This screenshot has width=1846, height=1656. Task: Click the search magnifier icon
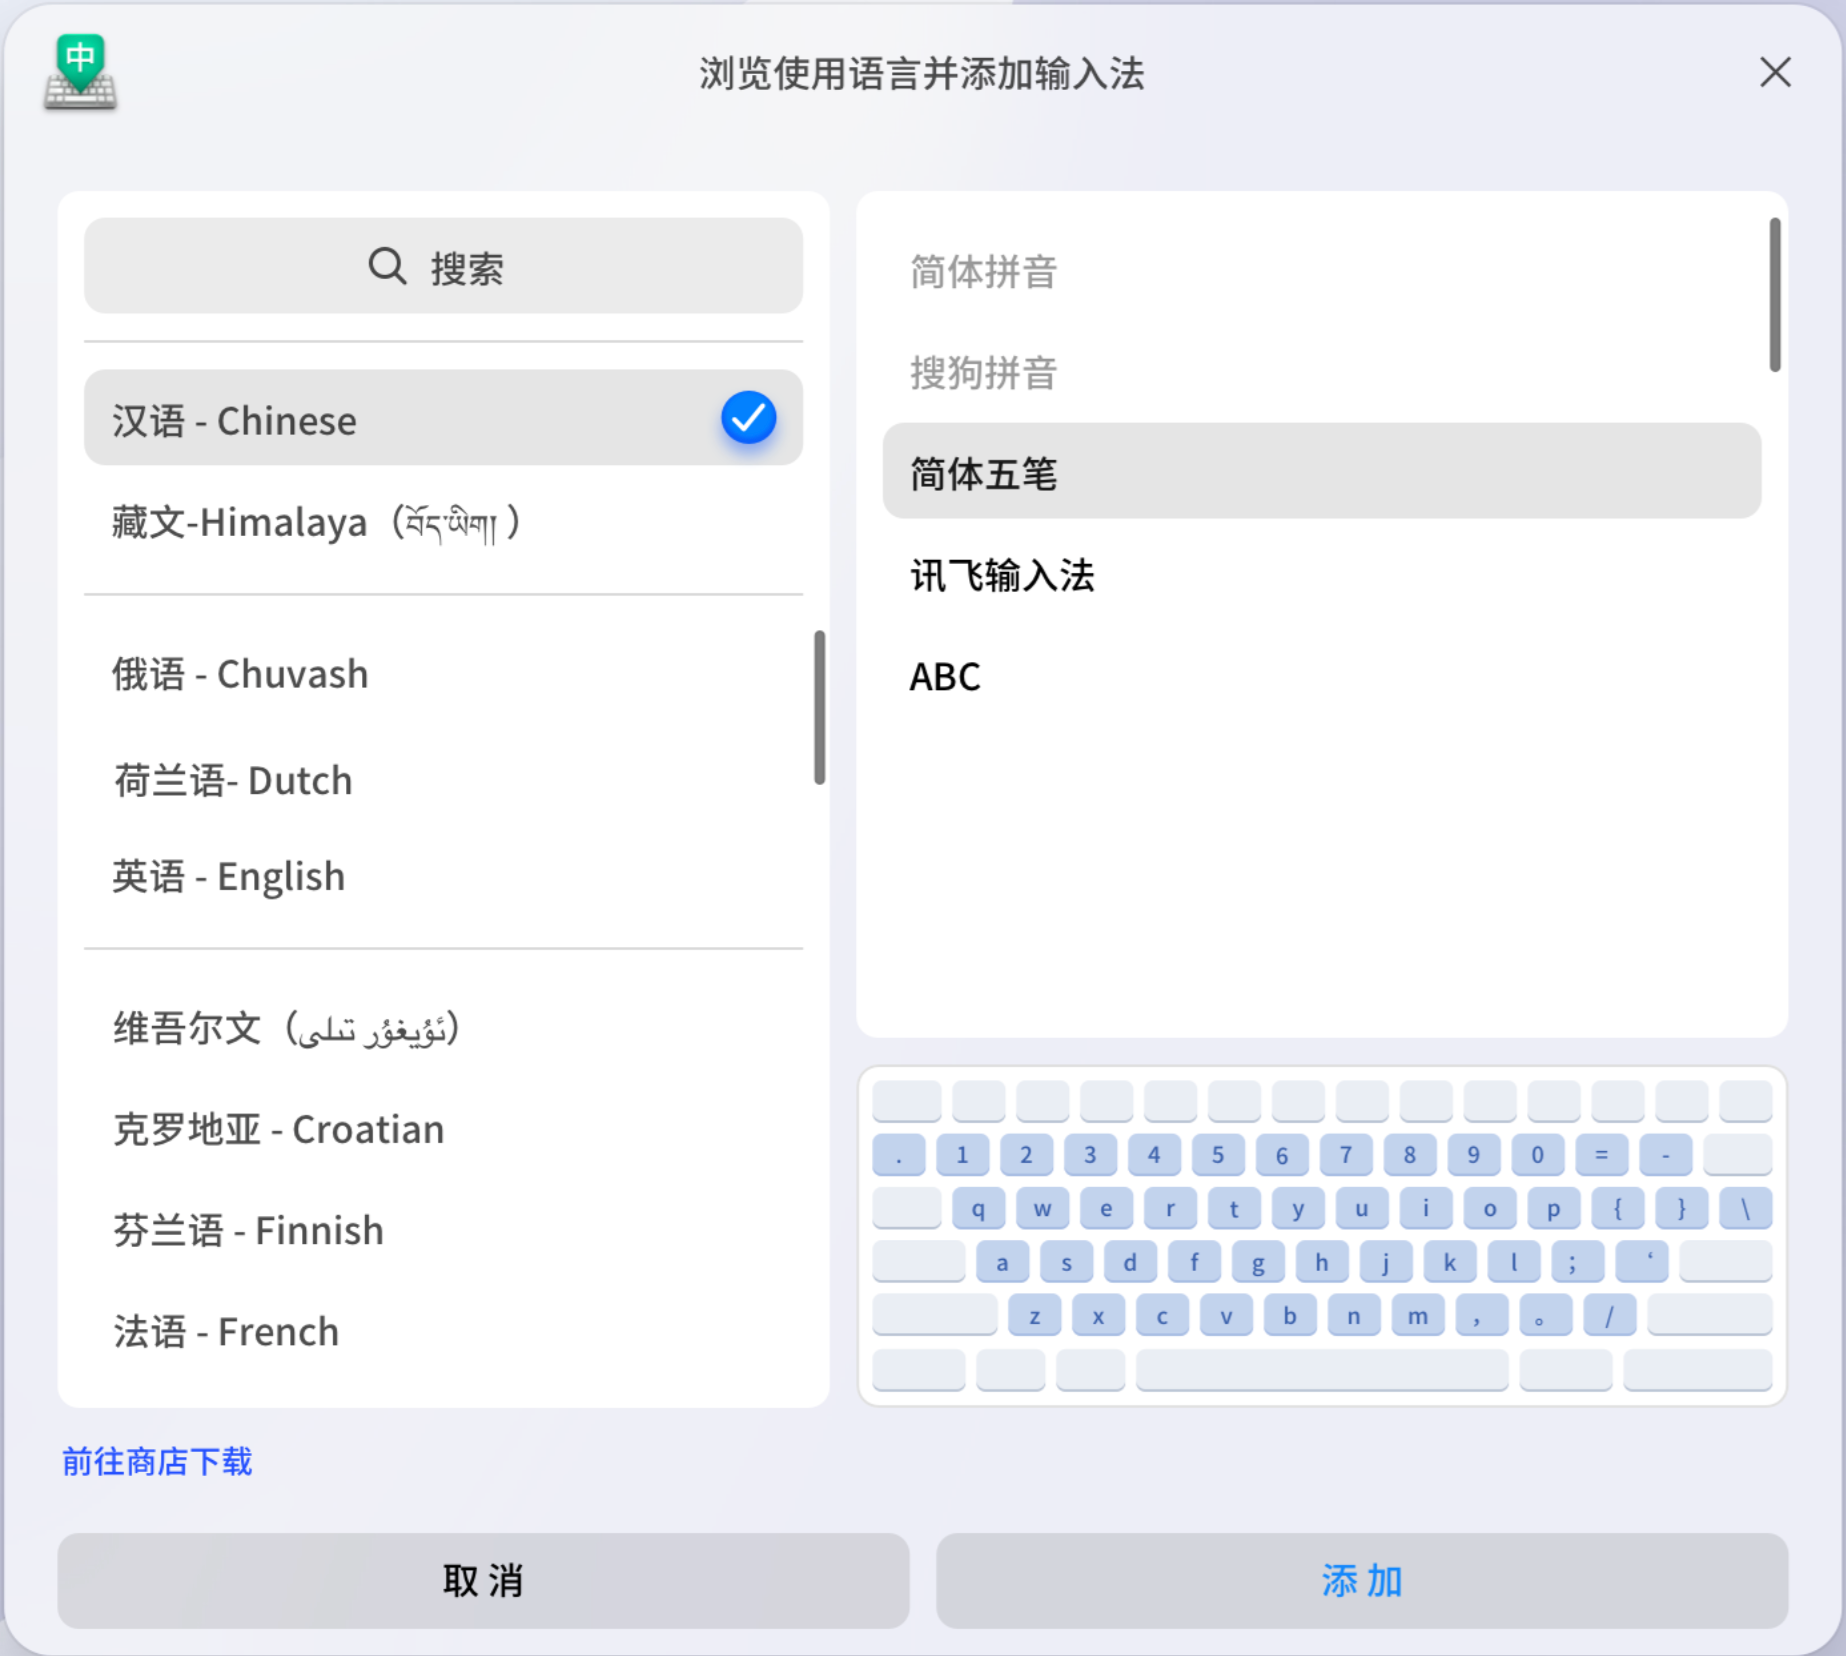click(x=386, y=265)
